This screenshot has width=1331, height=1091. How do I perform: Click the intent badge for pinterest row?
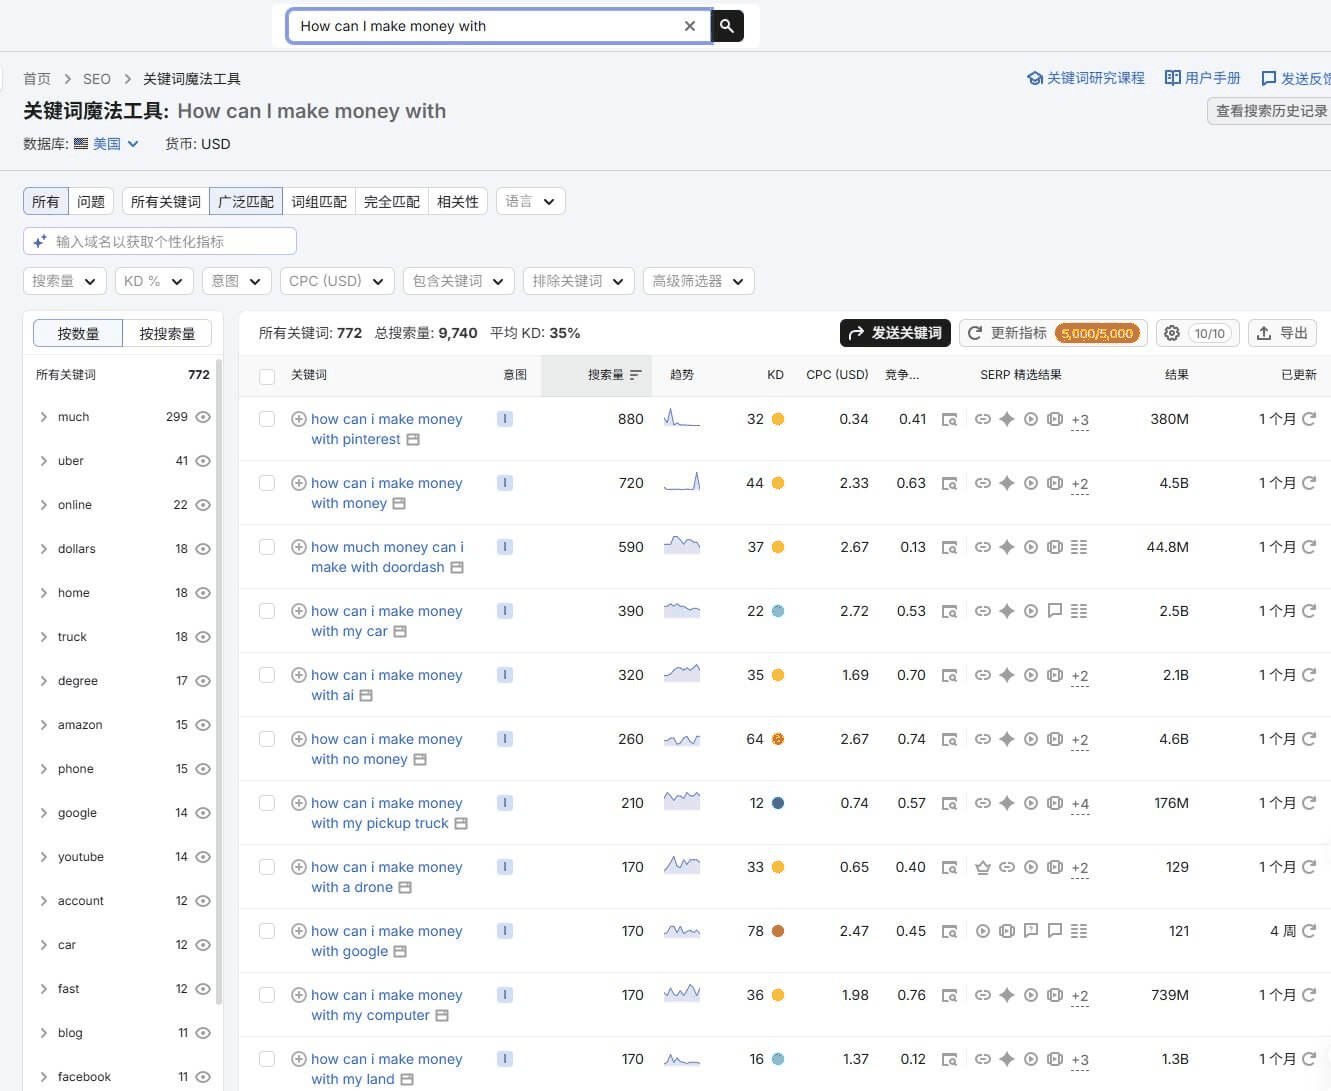pyautogui.click(x=505, y=419)
